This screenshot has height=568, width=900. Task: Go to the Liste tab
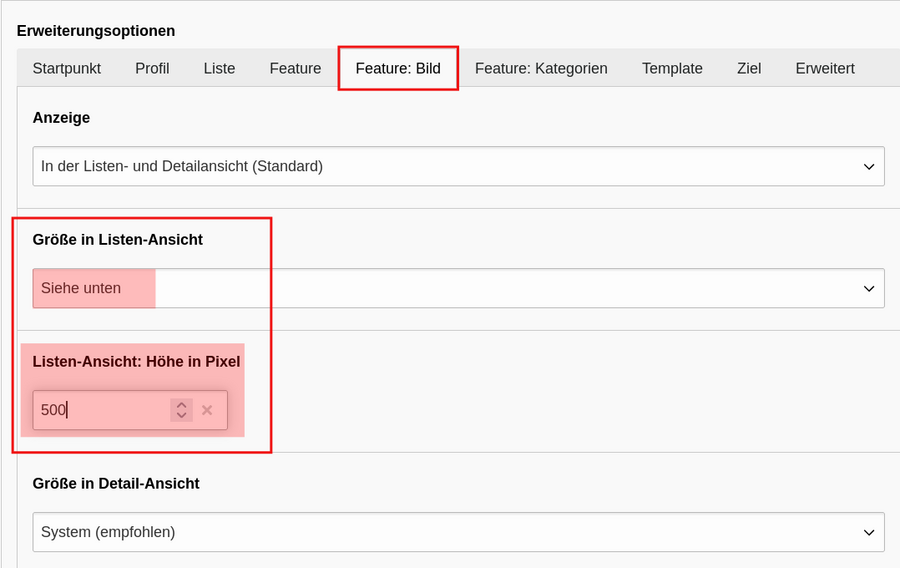[219, 68]
